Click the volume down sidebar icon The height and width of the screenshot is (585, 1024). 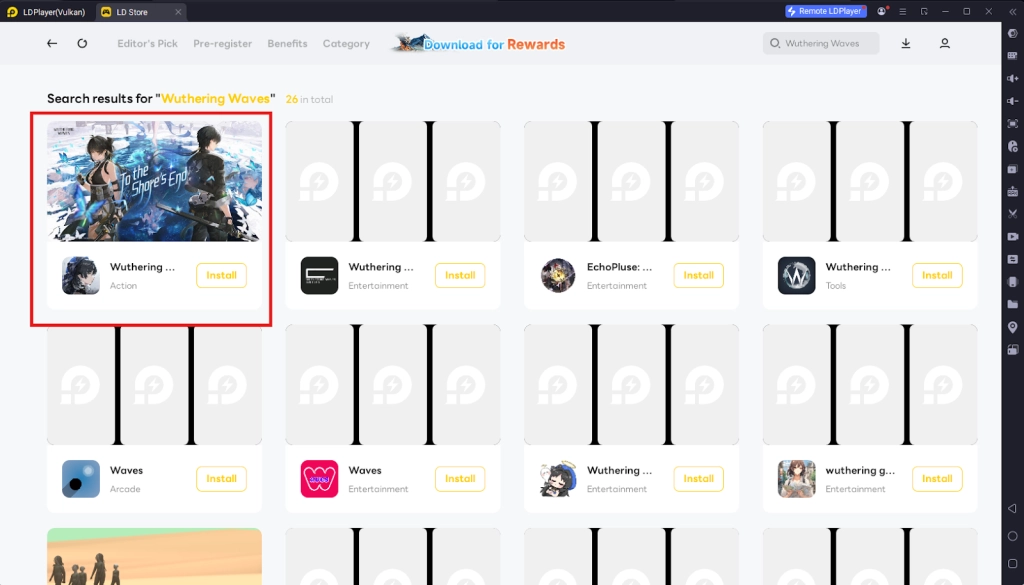1013,101
